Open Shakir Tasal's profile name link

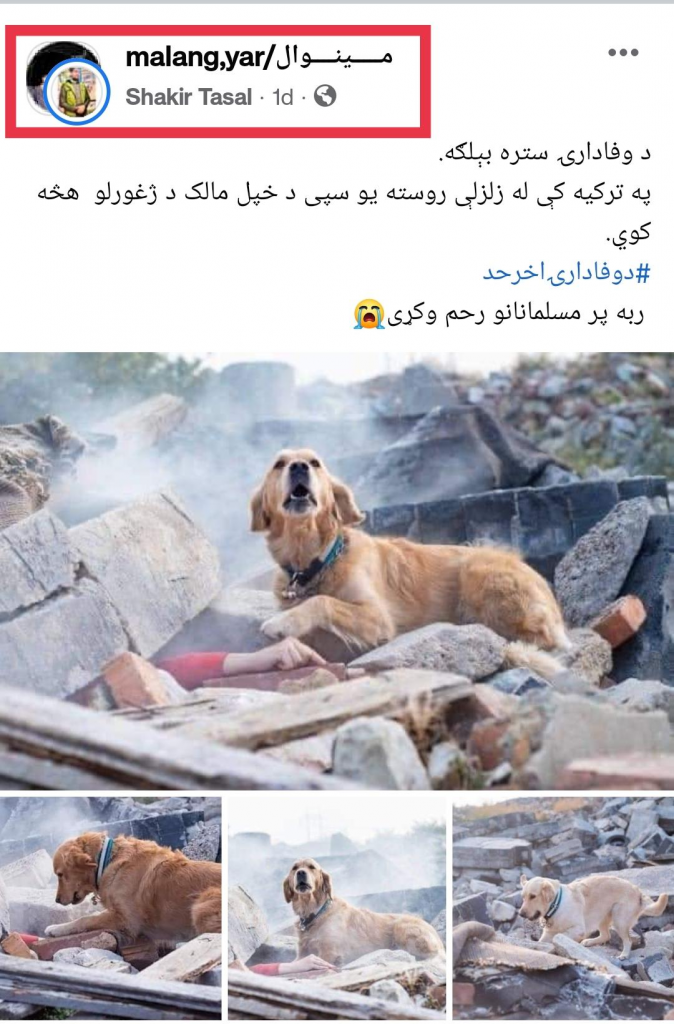click(x=188, y=97)
